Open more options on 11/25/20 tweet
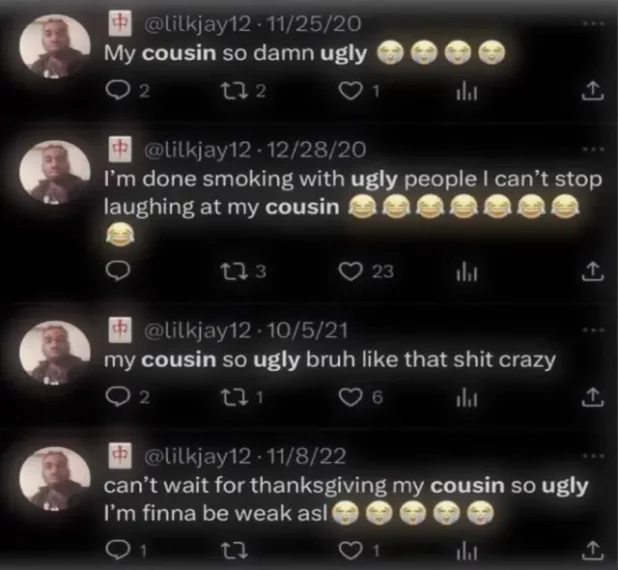 point(592,24)
